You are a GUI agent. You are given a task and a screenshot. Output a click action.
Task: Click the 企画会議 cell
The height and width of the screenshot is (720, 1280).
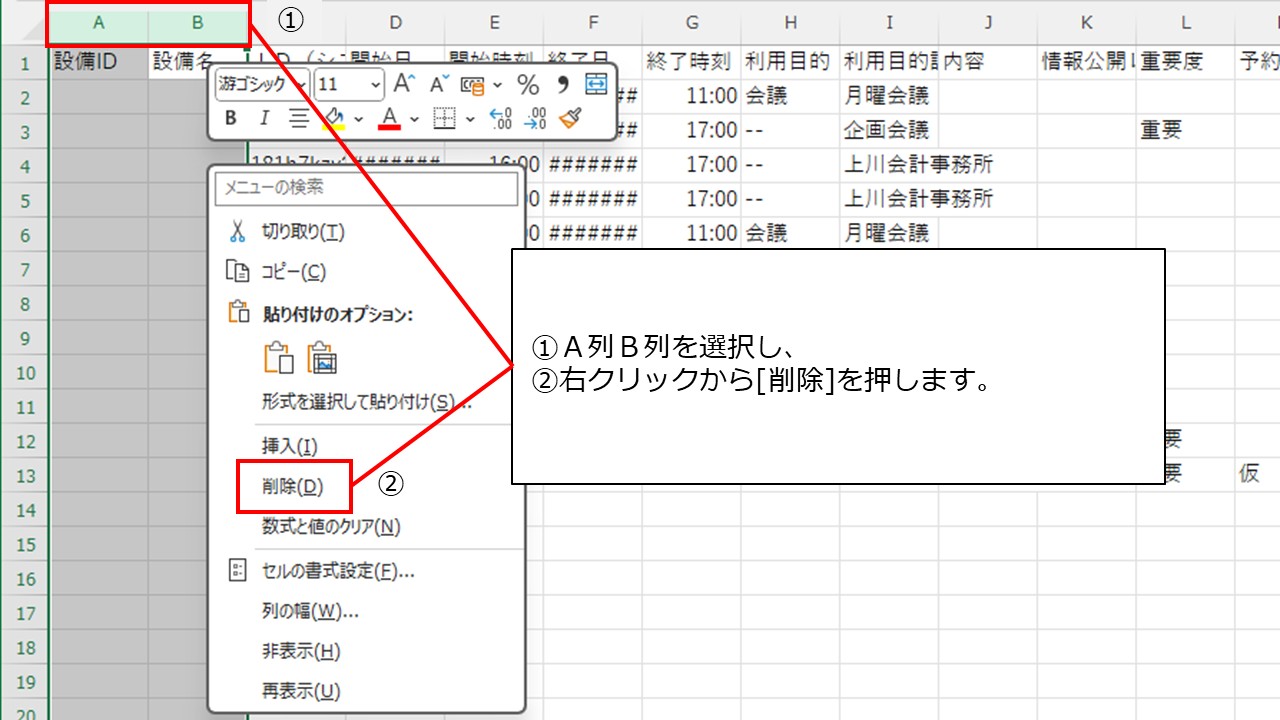pyautogui.click(x=889, y=131)
